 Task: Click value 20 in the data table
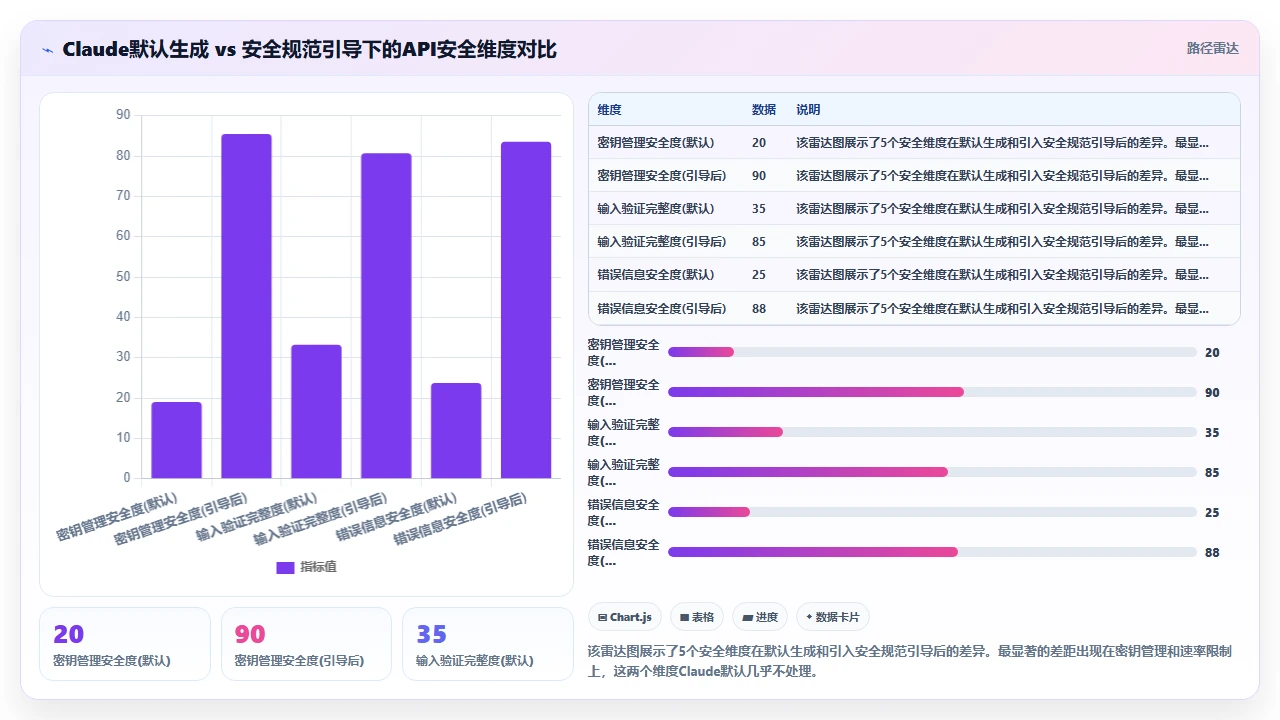point(759,143)
